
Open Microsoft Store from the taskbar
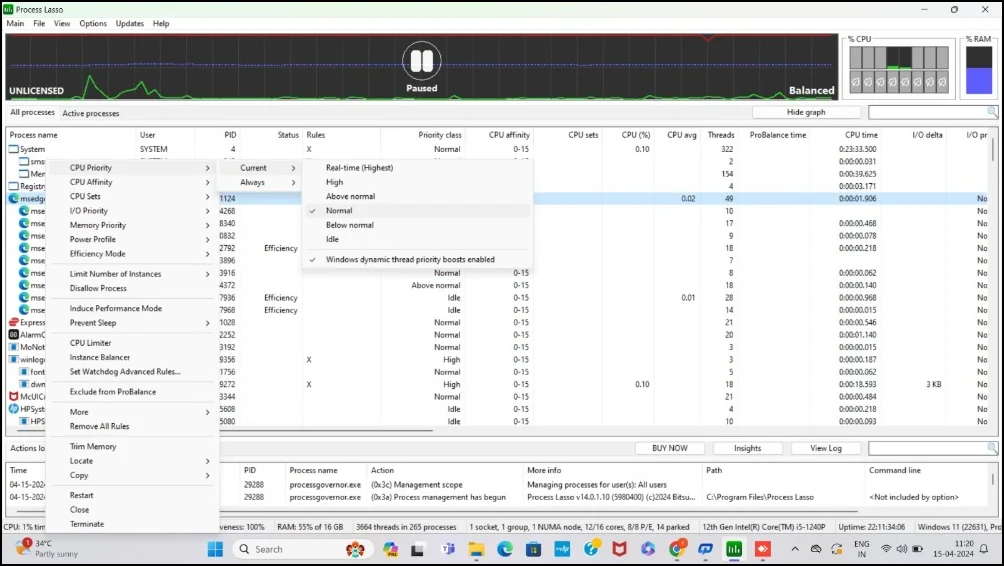pyautogui.click(x=533, y=549)
